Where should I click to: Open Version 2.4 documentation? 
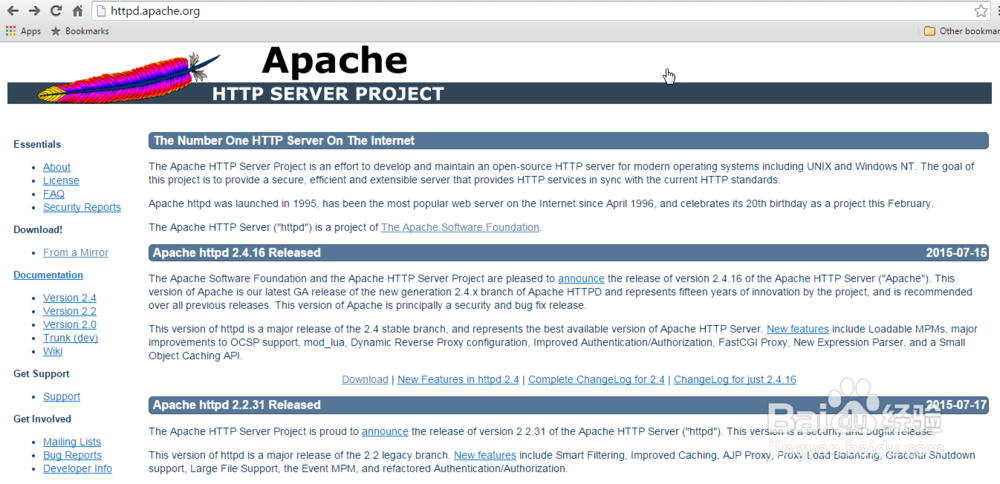coord(70,298)
